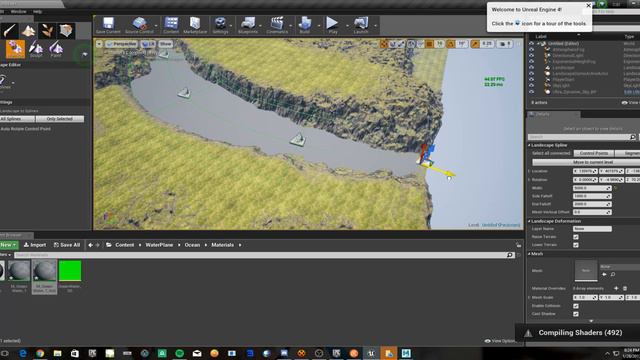
Task: Toggle the Raise Terrain checkbox
Action: click(x=576, y=237)
